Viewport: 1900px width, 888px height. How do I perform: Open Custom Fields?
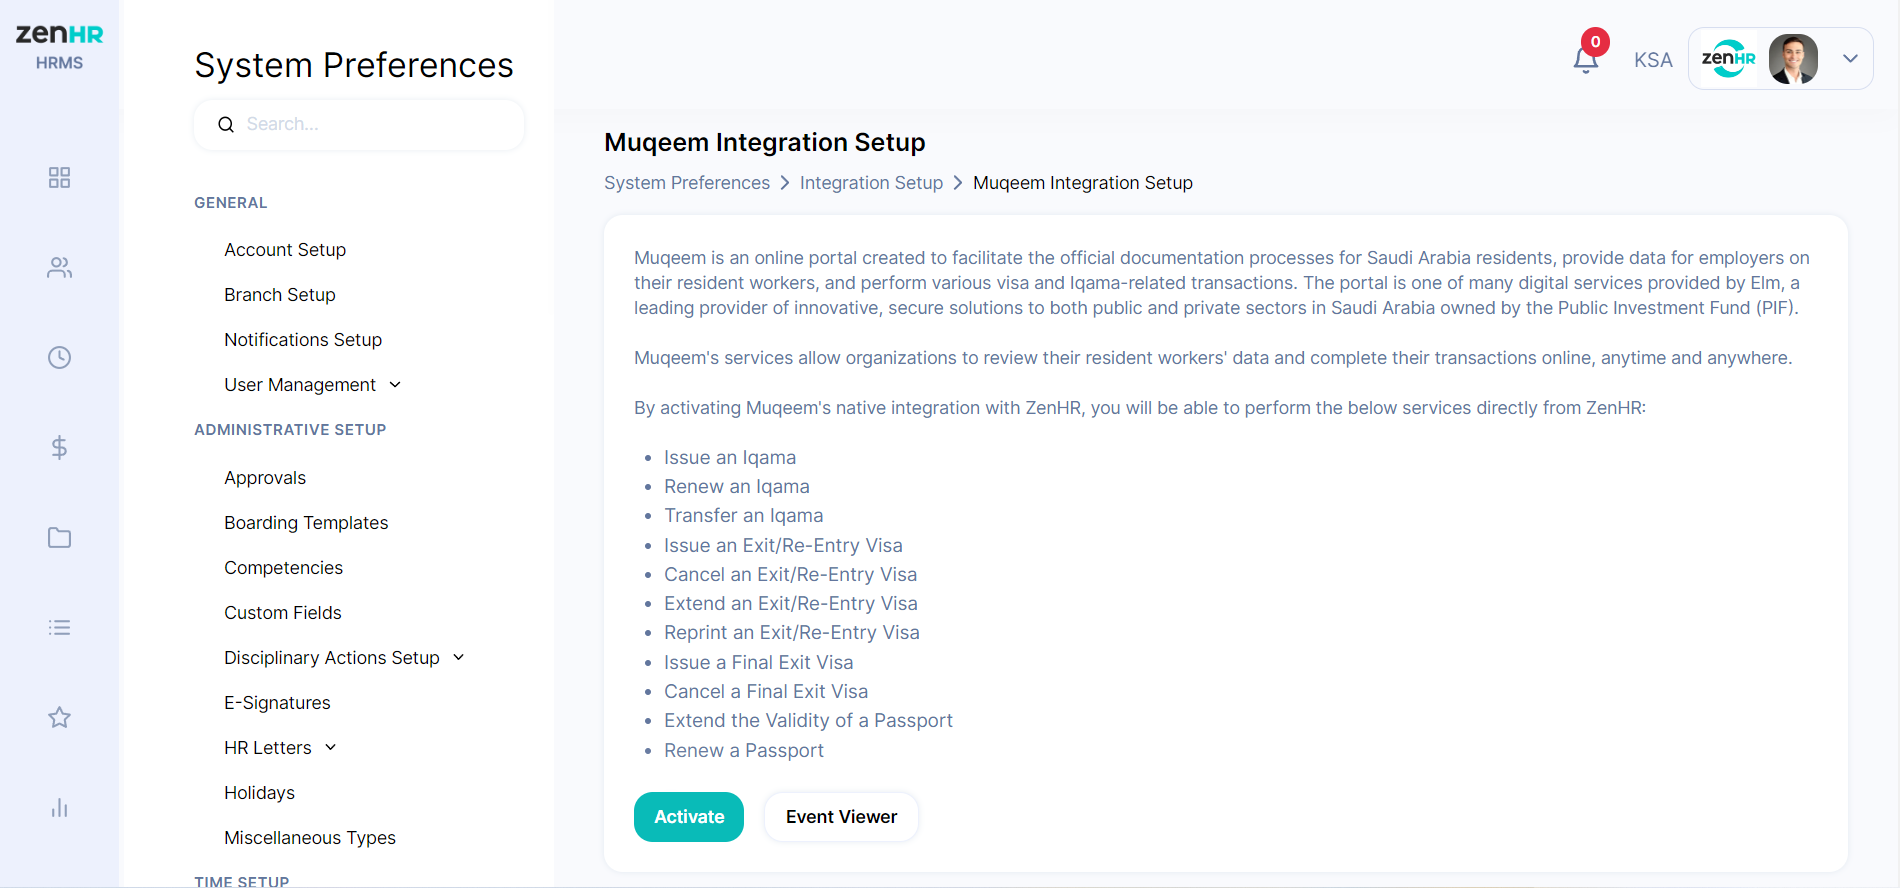(x=283, y=613)
